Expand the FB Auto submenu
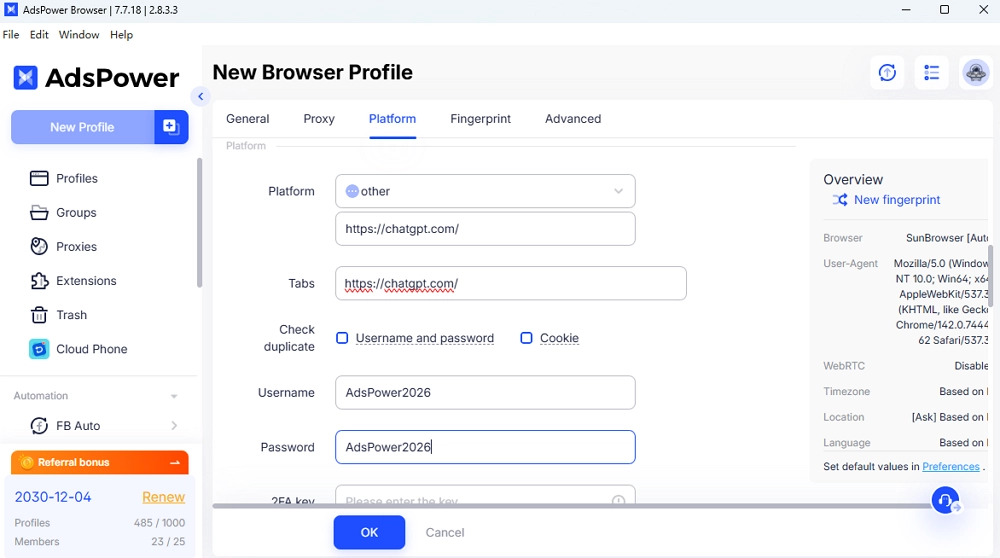Viewport: 1000px width, 558px height. pyautogui.click(x=174, y=426)
